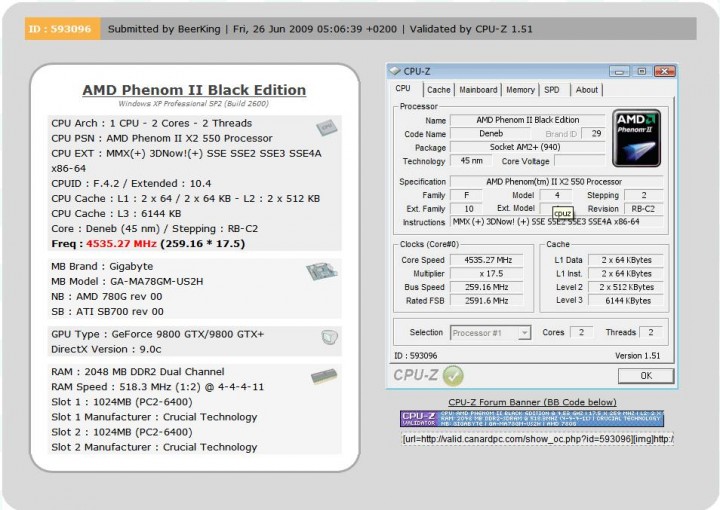This screenshot has height=510, width=720.
Task: Click the L1 Inst. value 2 x 64 KBytes
Action: 626,274
